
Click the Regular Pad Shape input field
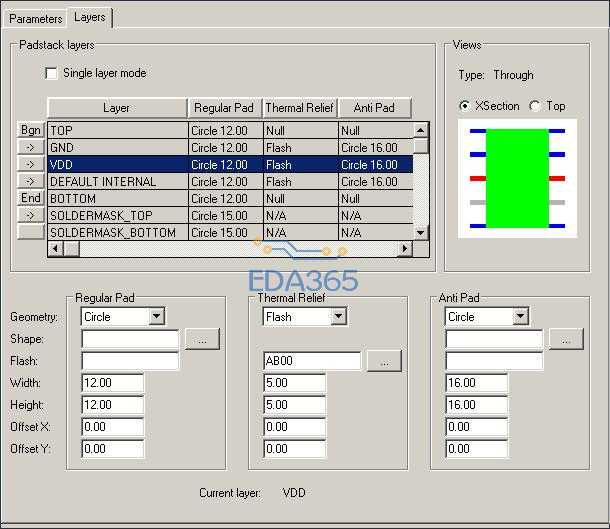pos(130,339)
